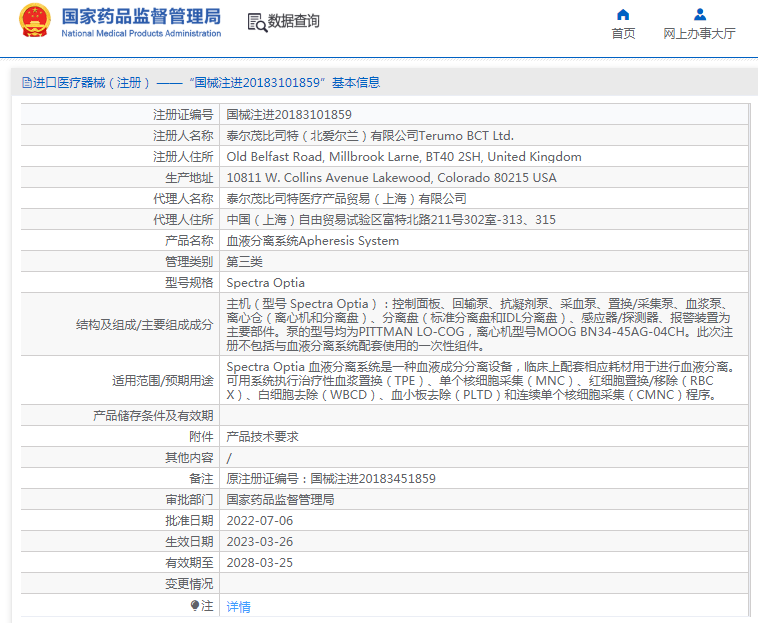The height and width of the screenshot is (623, 758).
Task: Click the document icon before 进口医疗器械
Action: (x=27, y=83)
